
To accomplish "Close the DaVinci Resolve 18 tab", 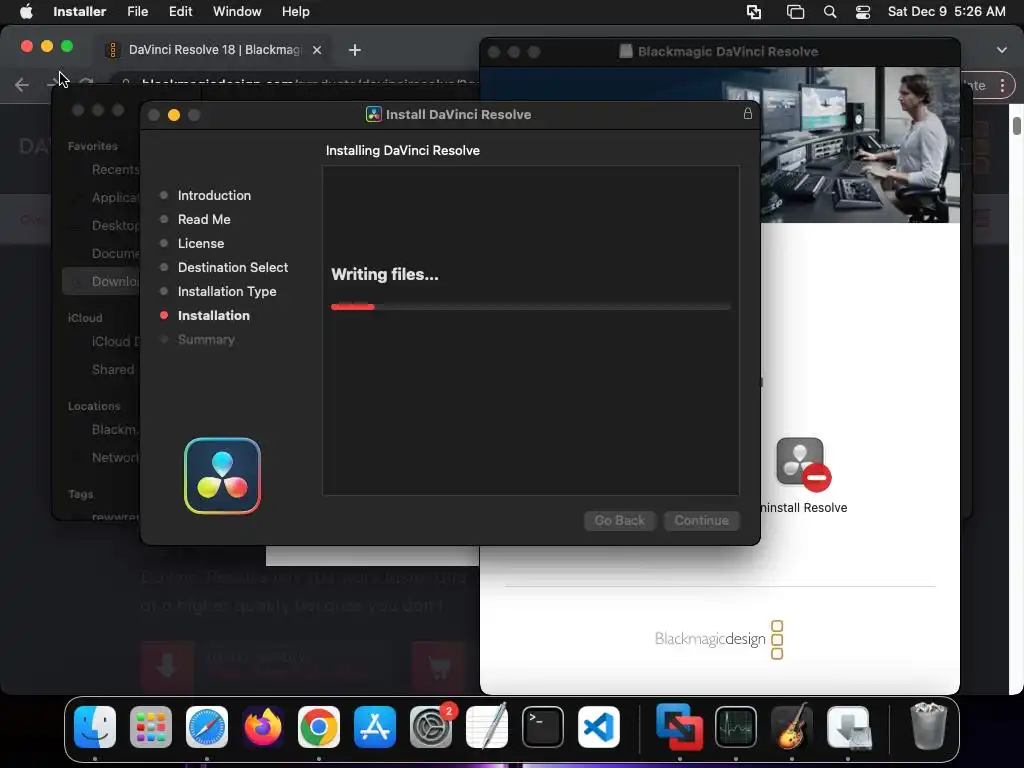I will click(x=317, y=50).
